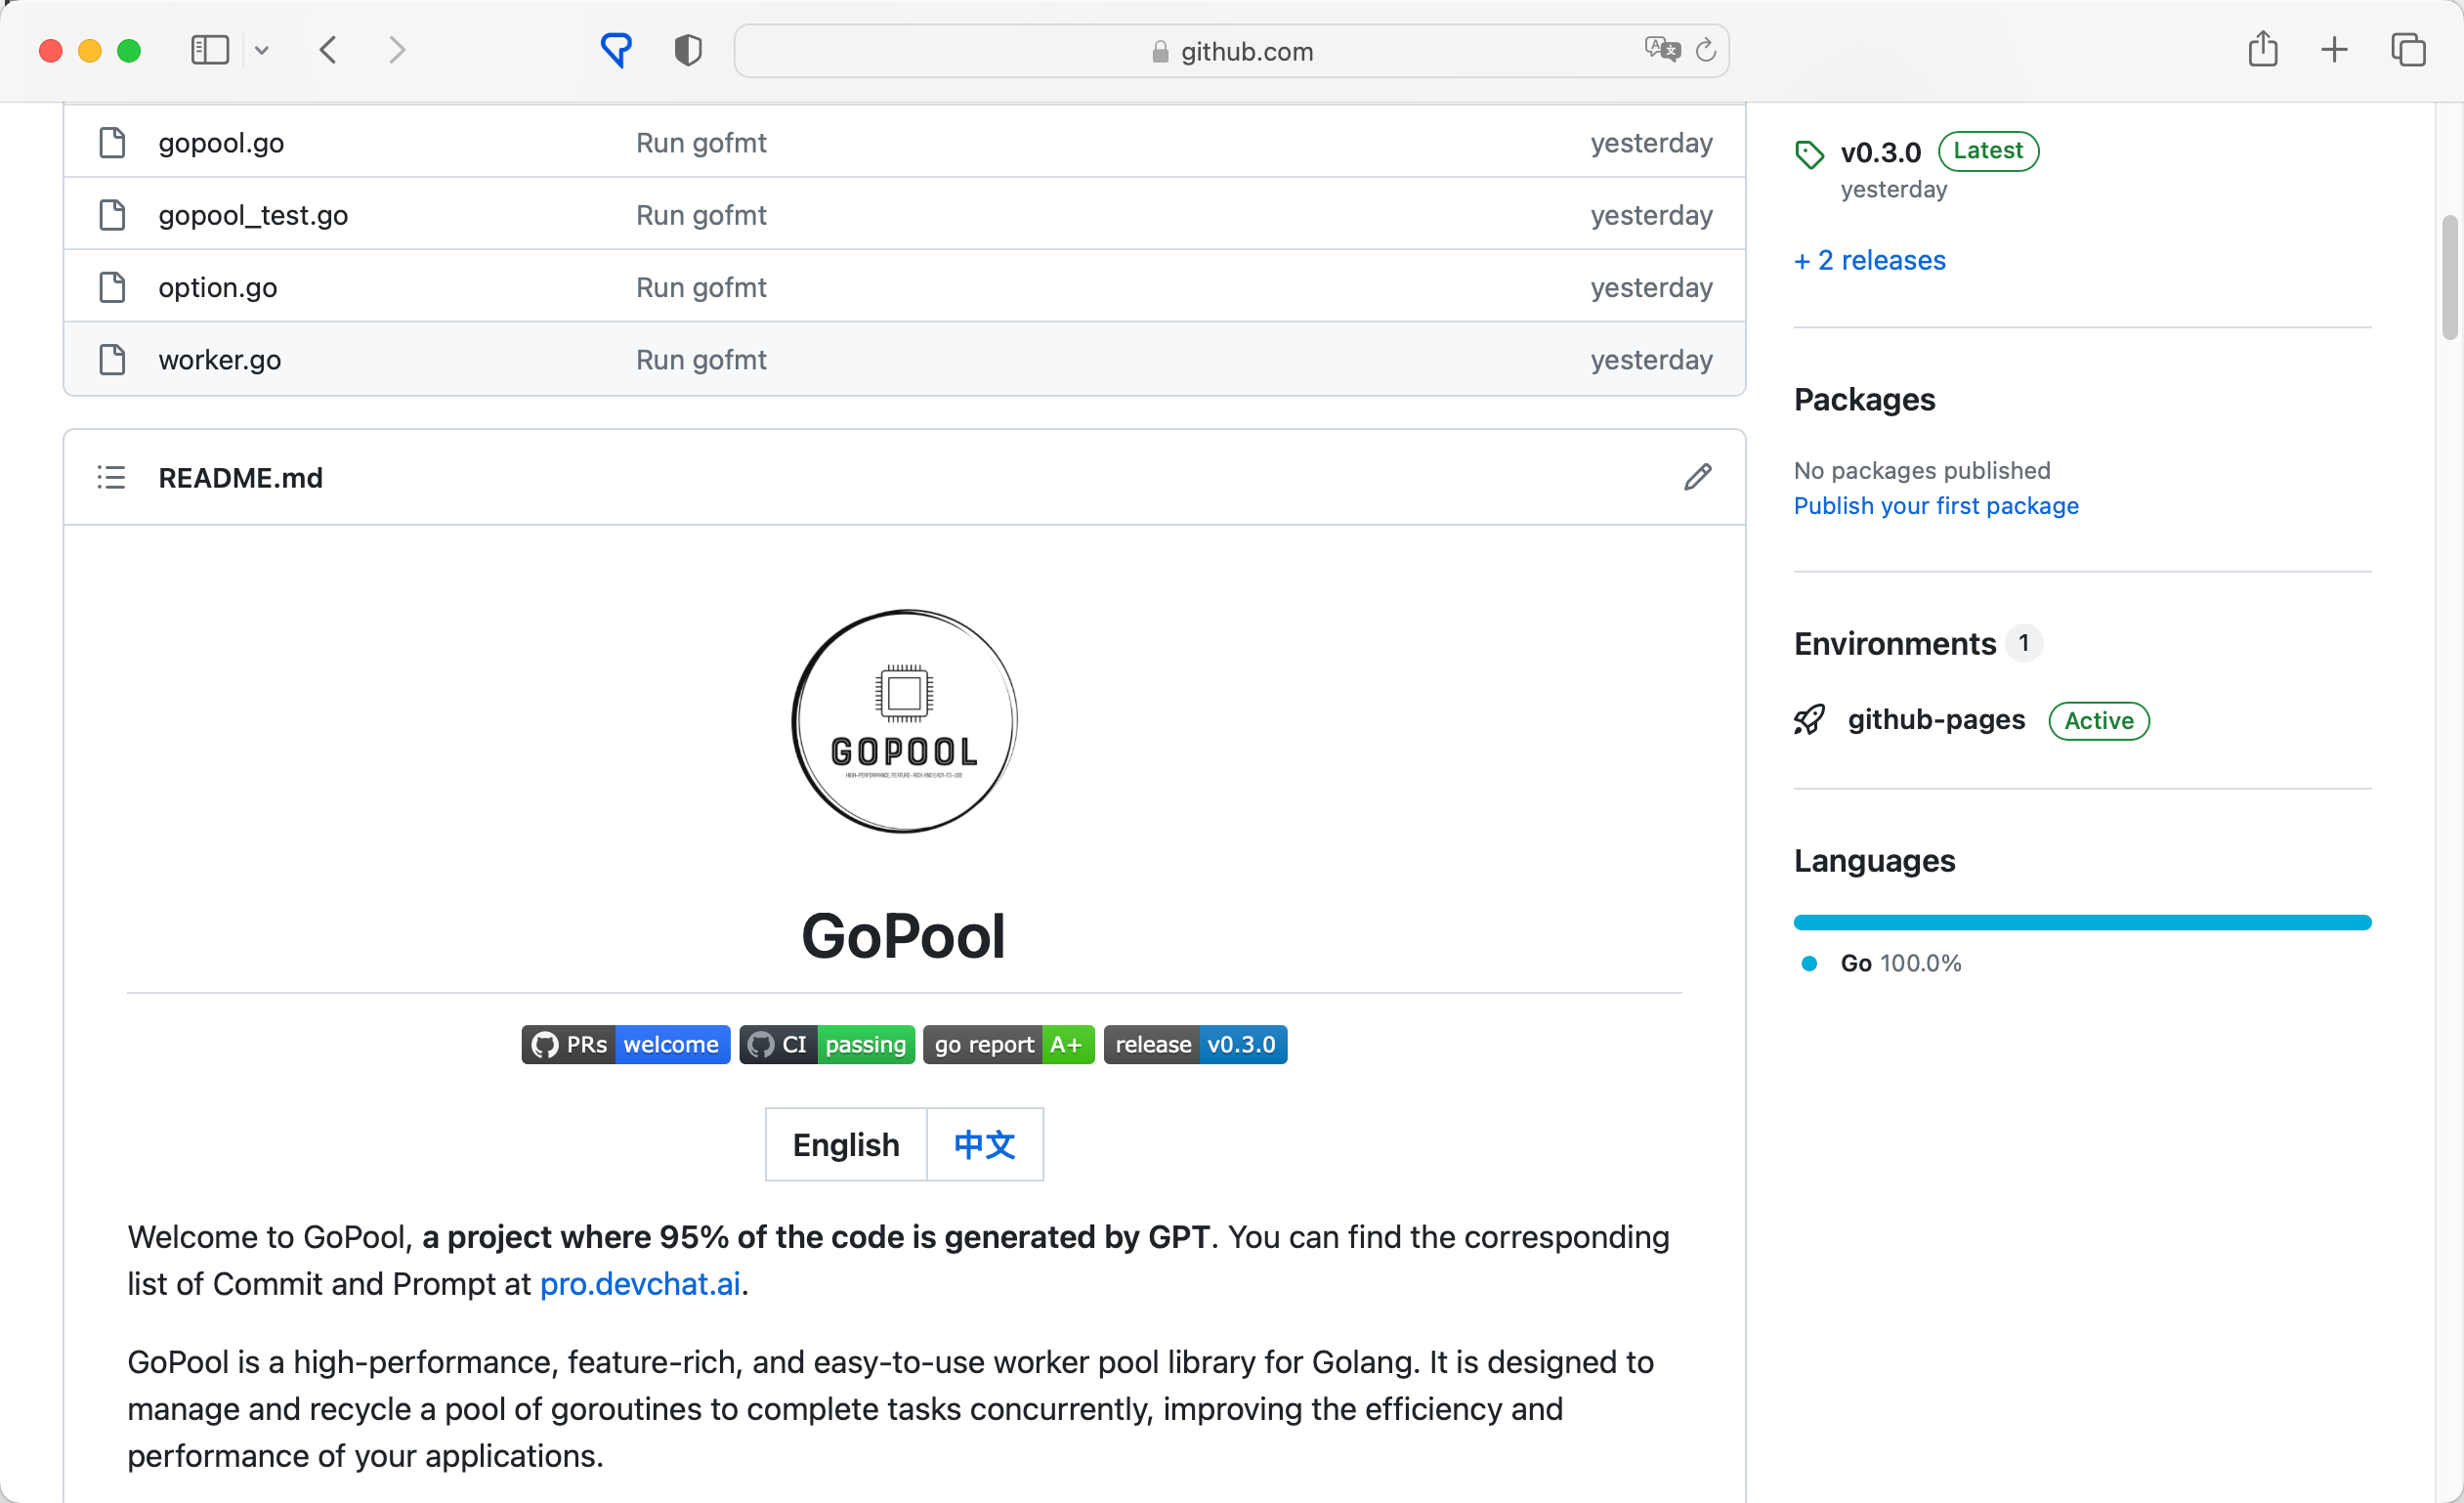Click the Go language percentage bar

coord(2082,921)
